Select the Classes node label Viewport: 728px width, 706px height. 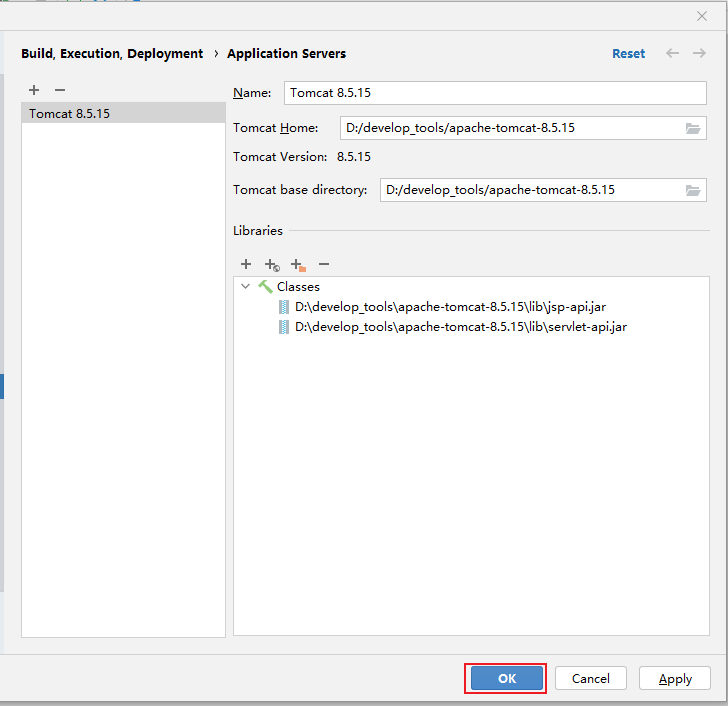298,287
